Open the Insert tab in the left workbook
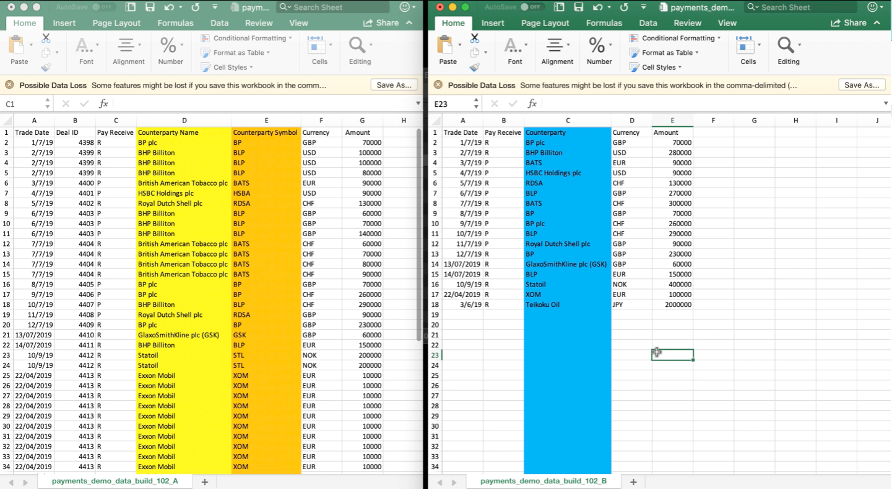The height and width of the screenshot is (489, 893). [64, 23]
